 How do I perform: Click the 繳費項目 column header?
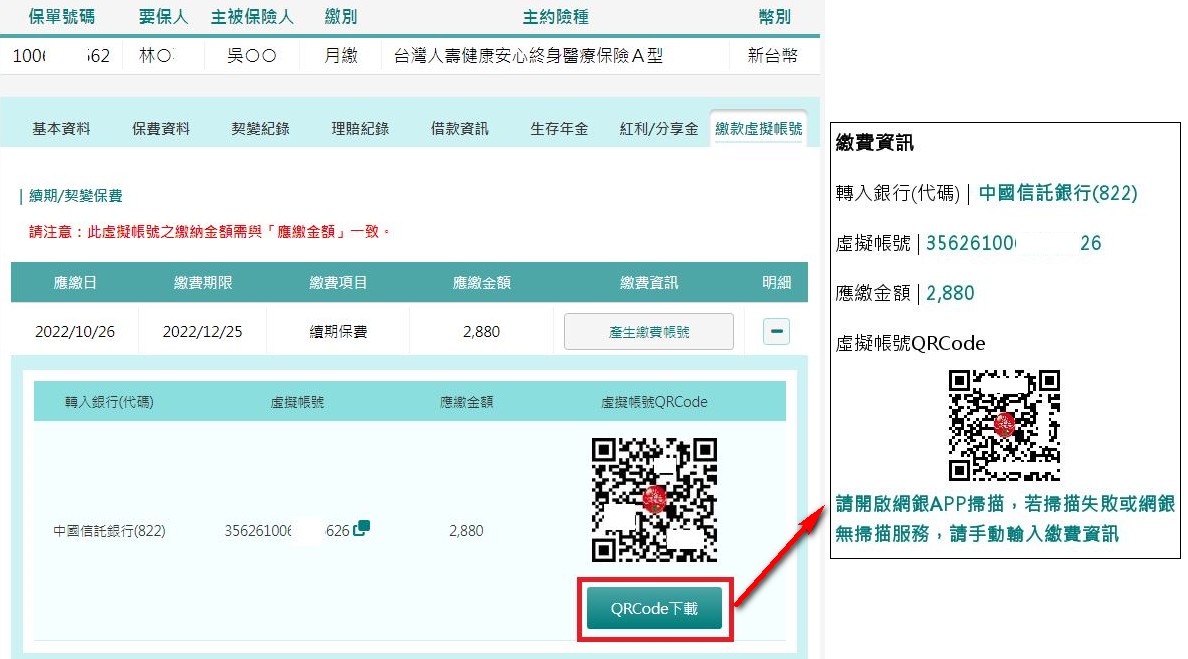(x=338, y=283)
